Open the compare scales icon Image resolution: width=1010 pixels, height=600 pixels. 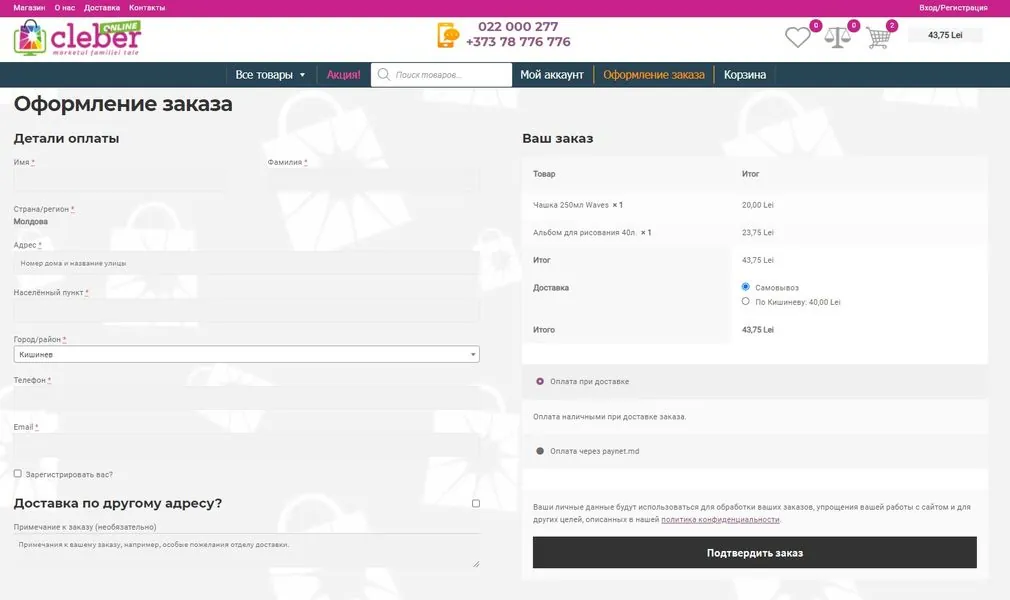[x=837, y=37]
